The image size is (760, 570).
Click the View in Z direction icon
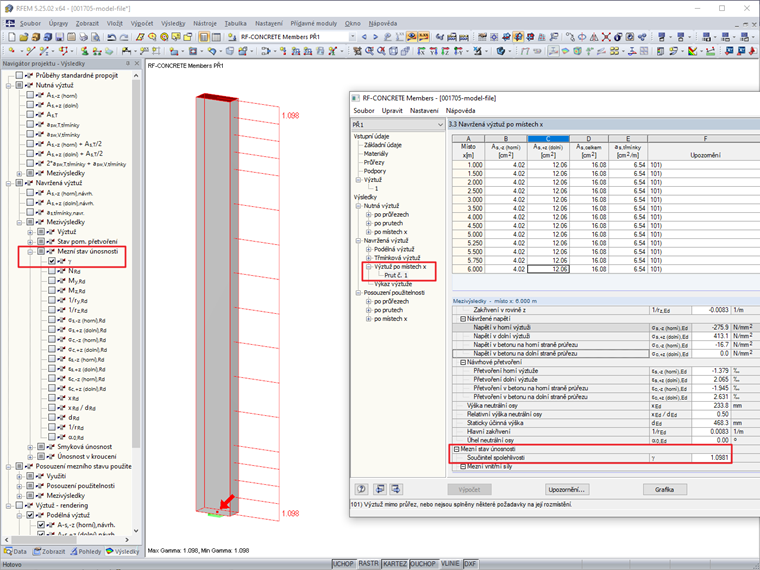(x=445, y=51)
